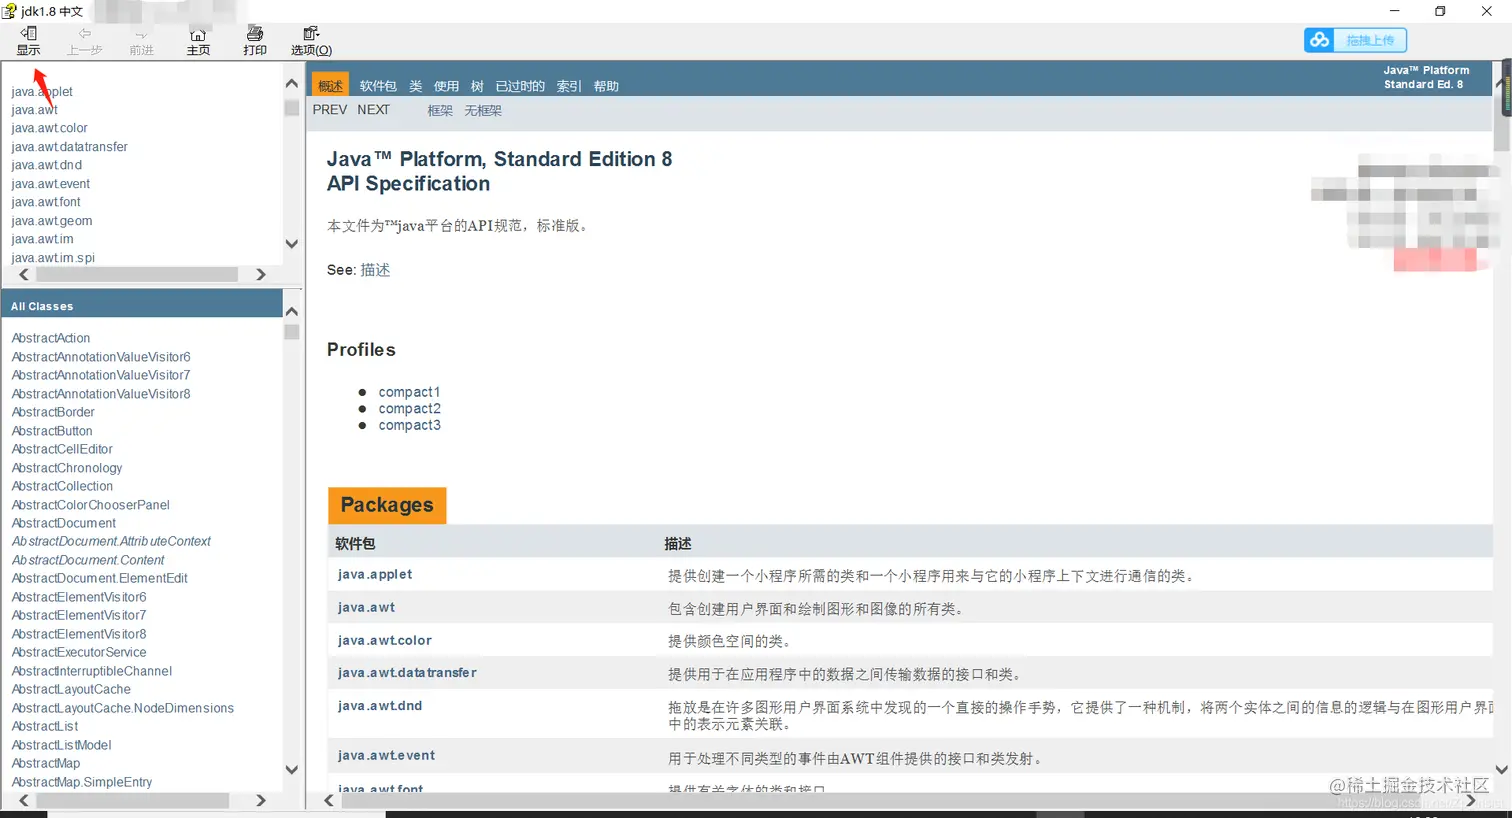Screen dimensions: 1512x818
Task: Select java.awt.dnd in left package list
Action: pyautogui.click(x=47, y=165)
